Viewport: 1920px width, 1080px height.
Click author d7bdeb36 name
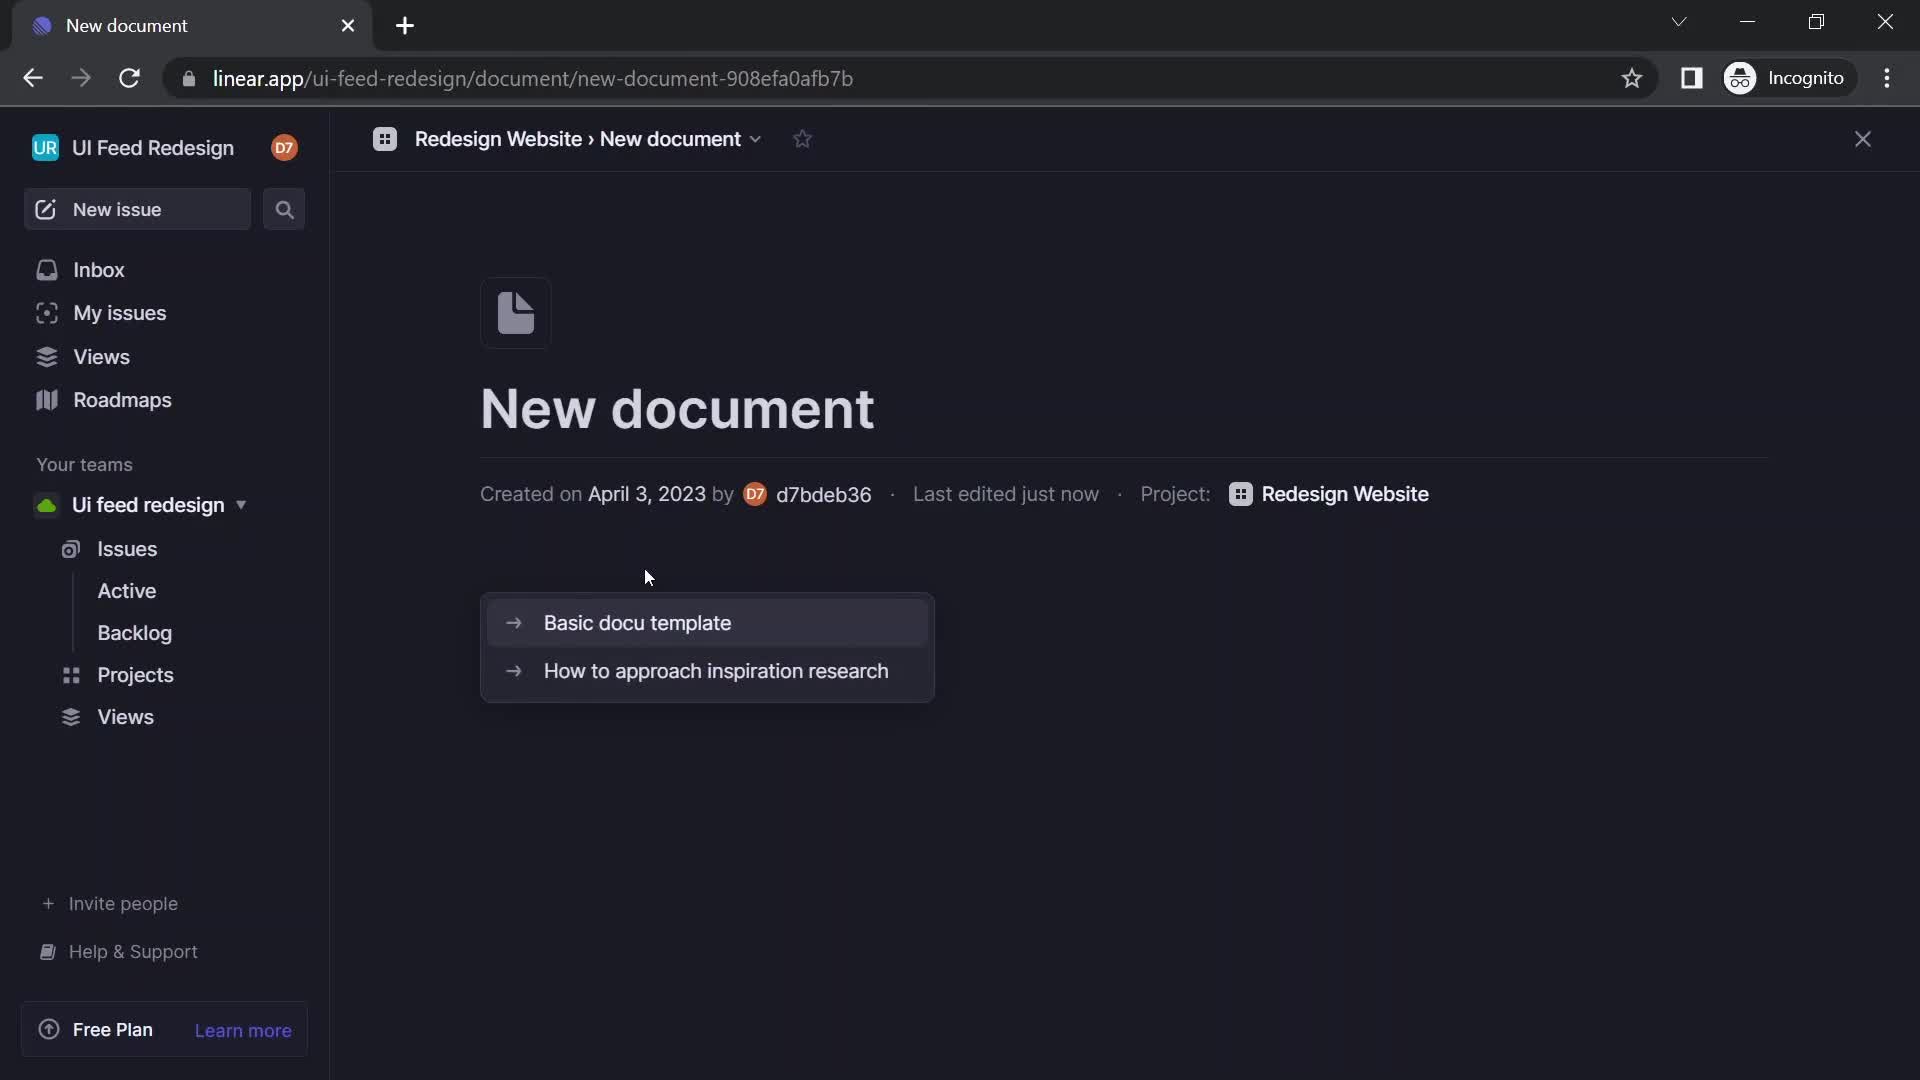pos(823,495)
